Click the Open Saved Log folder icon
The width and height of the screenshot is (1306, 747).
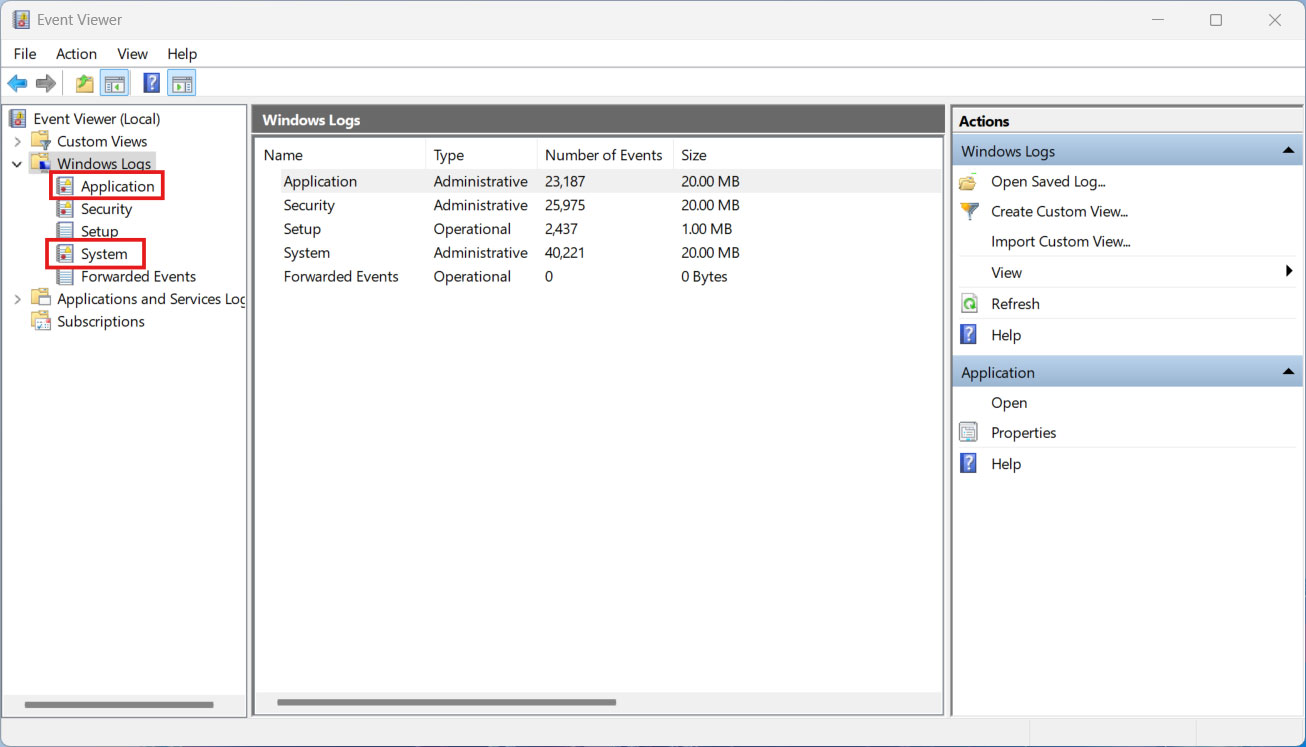pyautogui.click(x=968, y=182)
